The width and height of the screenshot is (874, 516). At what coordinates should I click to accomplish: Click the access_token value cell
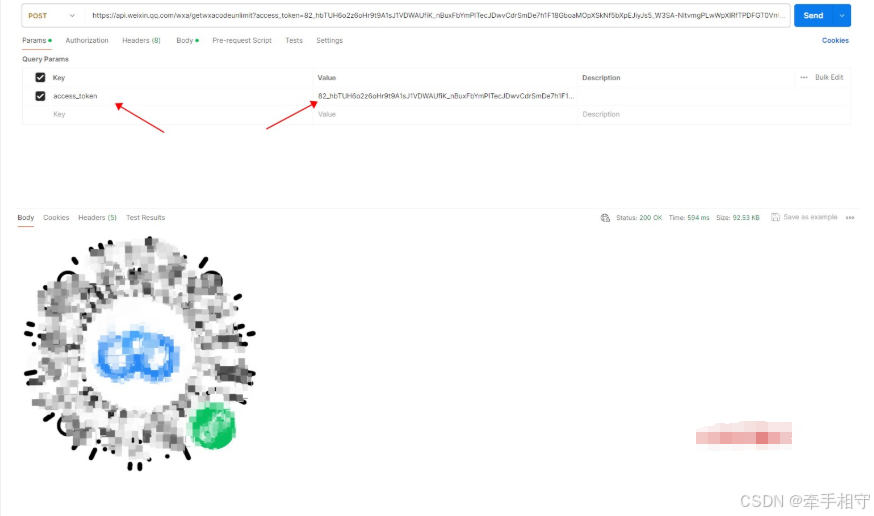tap(445, 96)
